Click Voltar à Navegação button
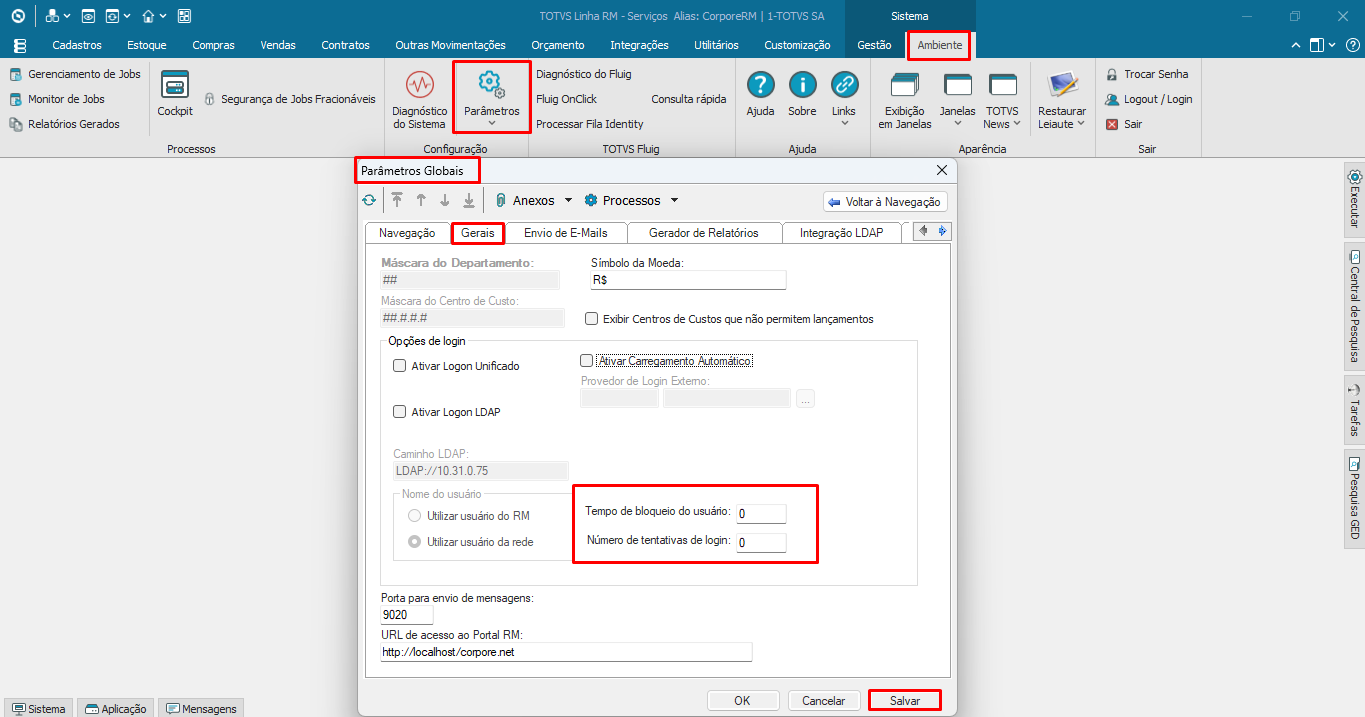This screenshot has width=1365, height=717. [x=885, y=201]
